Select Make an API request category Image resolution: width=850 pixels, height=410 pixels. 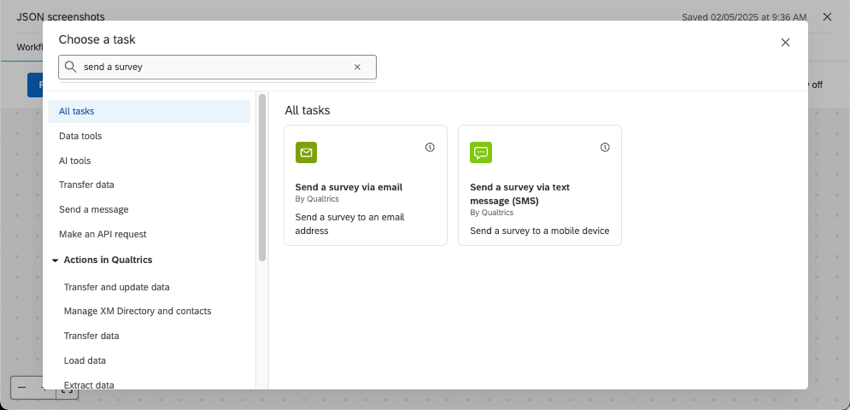pyautogui.click(x=102, y=234)
